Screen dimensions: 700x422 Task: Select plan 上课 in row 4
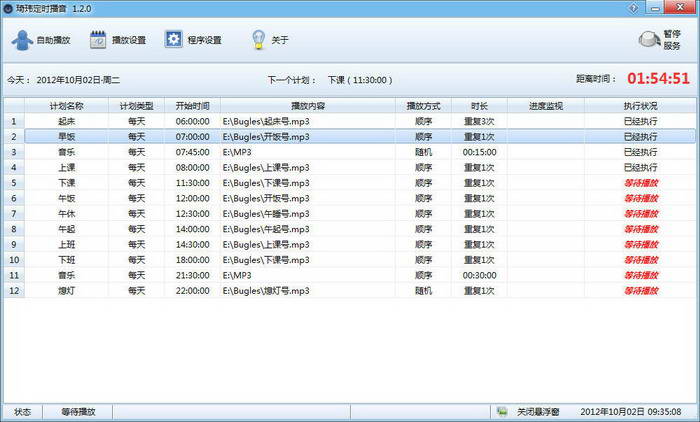pyautogui.click(x=67, y=167)
